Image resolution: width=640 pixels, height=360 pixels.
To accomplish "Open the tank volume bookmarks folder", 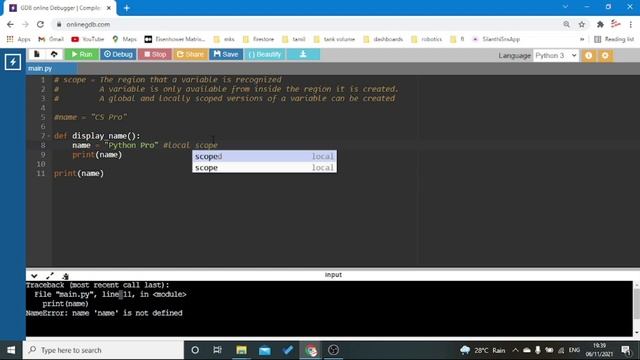I will tap(334, 39).
